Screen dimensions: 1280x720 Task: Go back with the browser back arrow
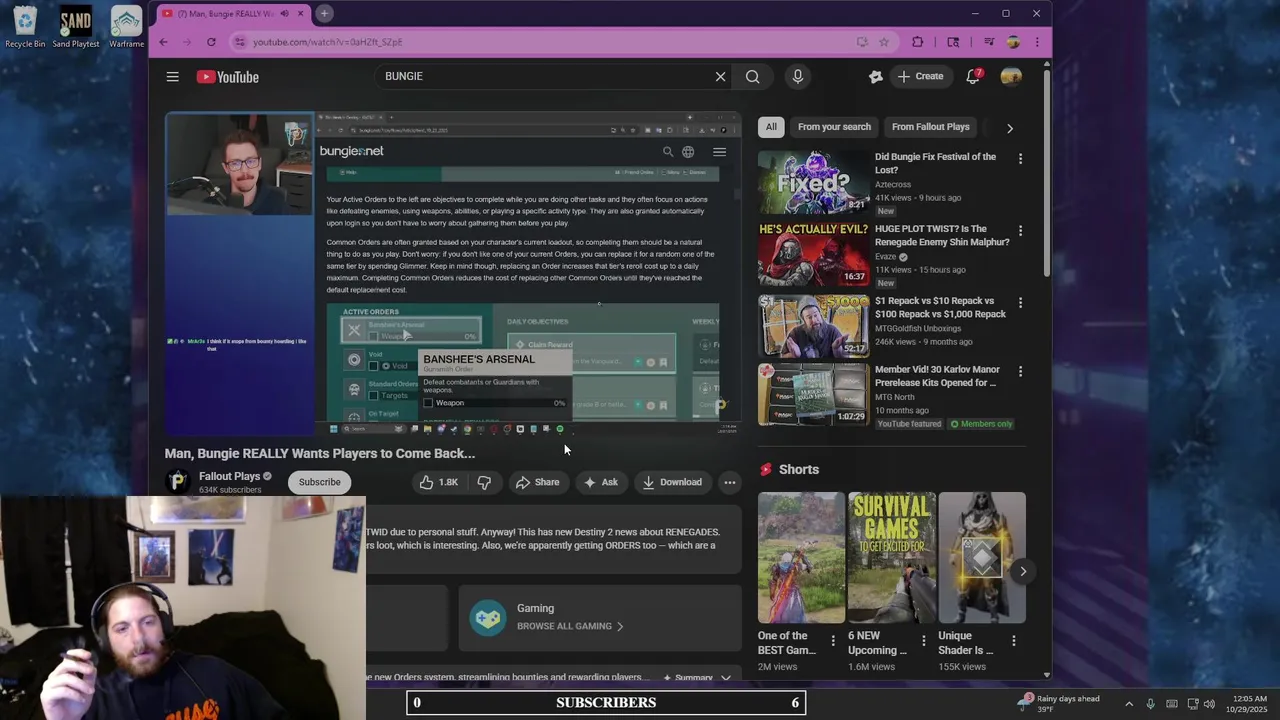point(164,42)
